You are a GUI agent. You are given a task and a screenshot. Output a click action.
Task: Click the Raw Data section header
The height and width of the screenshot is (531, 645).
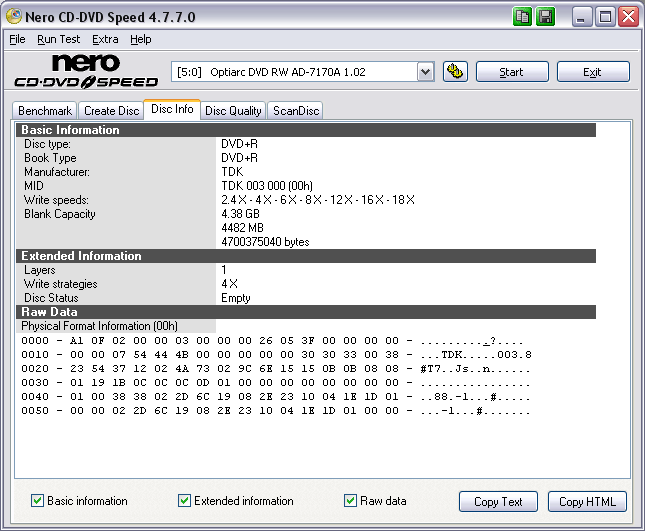(306, 312)
